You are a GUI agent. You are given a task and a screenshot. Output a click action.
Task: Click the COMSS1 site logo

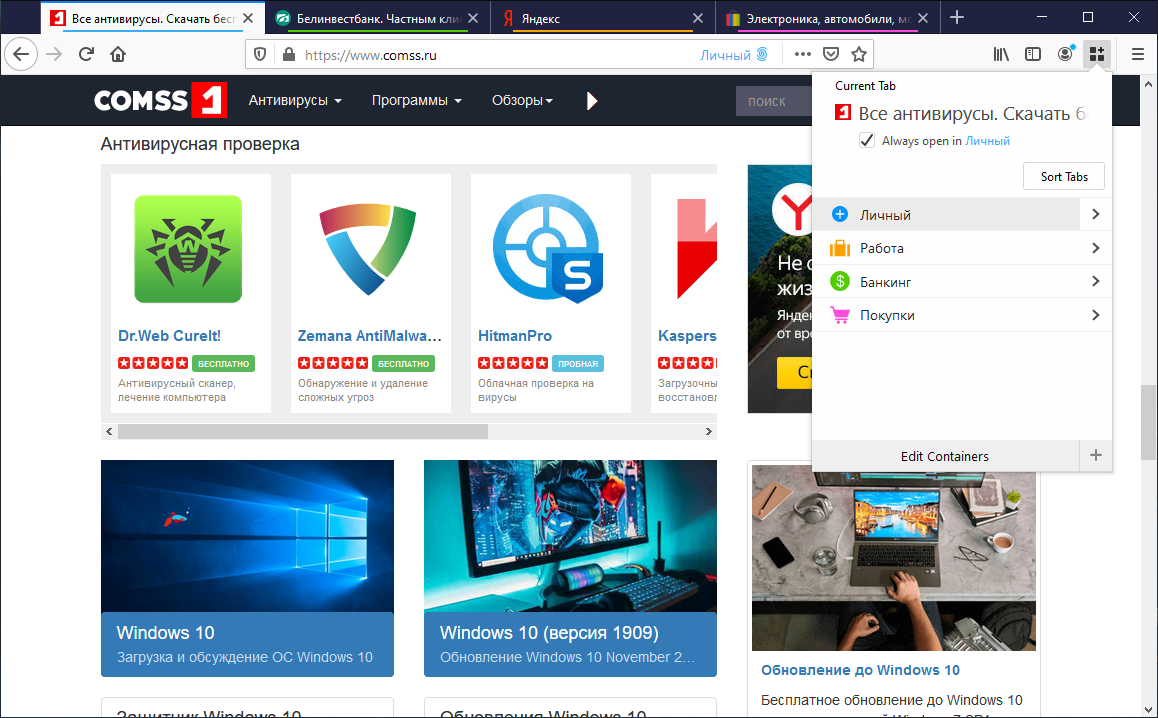click(160, 100)
